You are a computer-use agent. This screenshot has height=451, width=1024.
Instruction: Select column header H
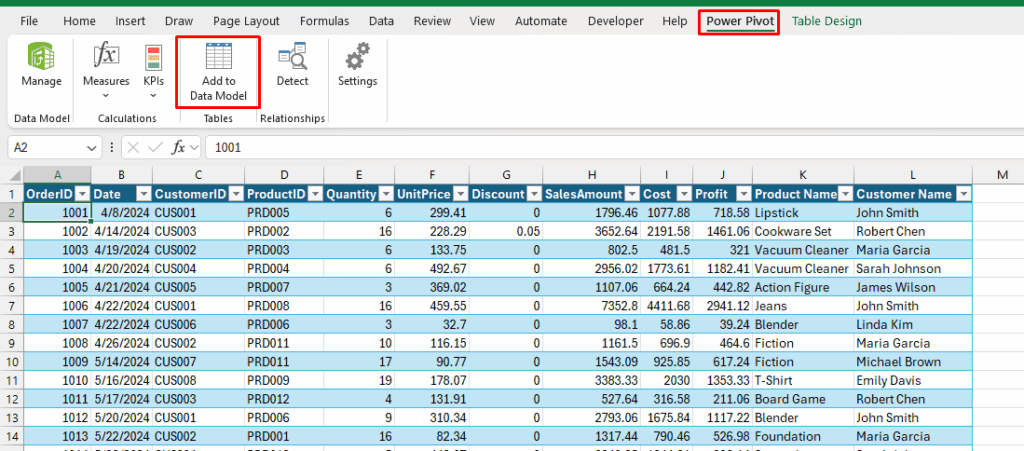593,175
